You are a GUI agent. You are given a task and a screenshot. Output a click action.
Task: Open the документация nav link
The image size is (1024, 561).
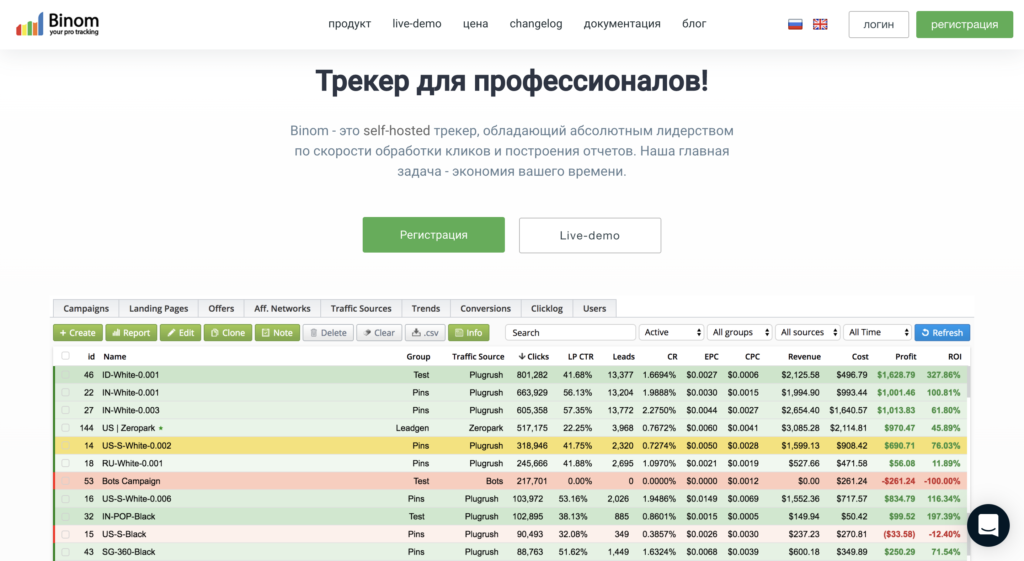622,24
